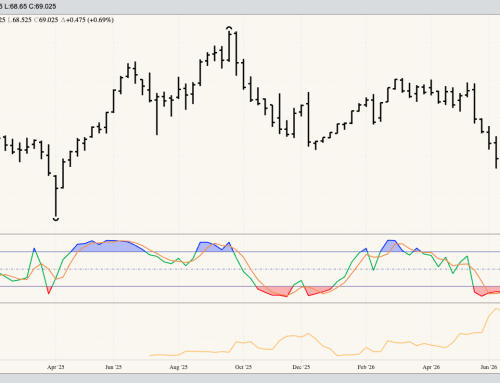
Task: Click the Feb '26 date axis label
Action: click(366, 367)
